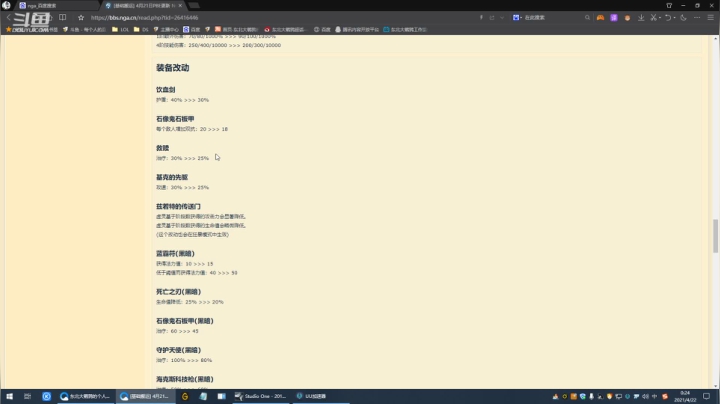
Task: Switch to the nga_百度搜索 tab
Action: pyautogui.click(x=57, y=6)
